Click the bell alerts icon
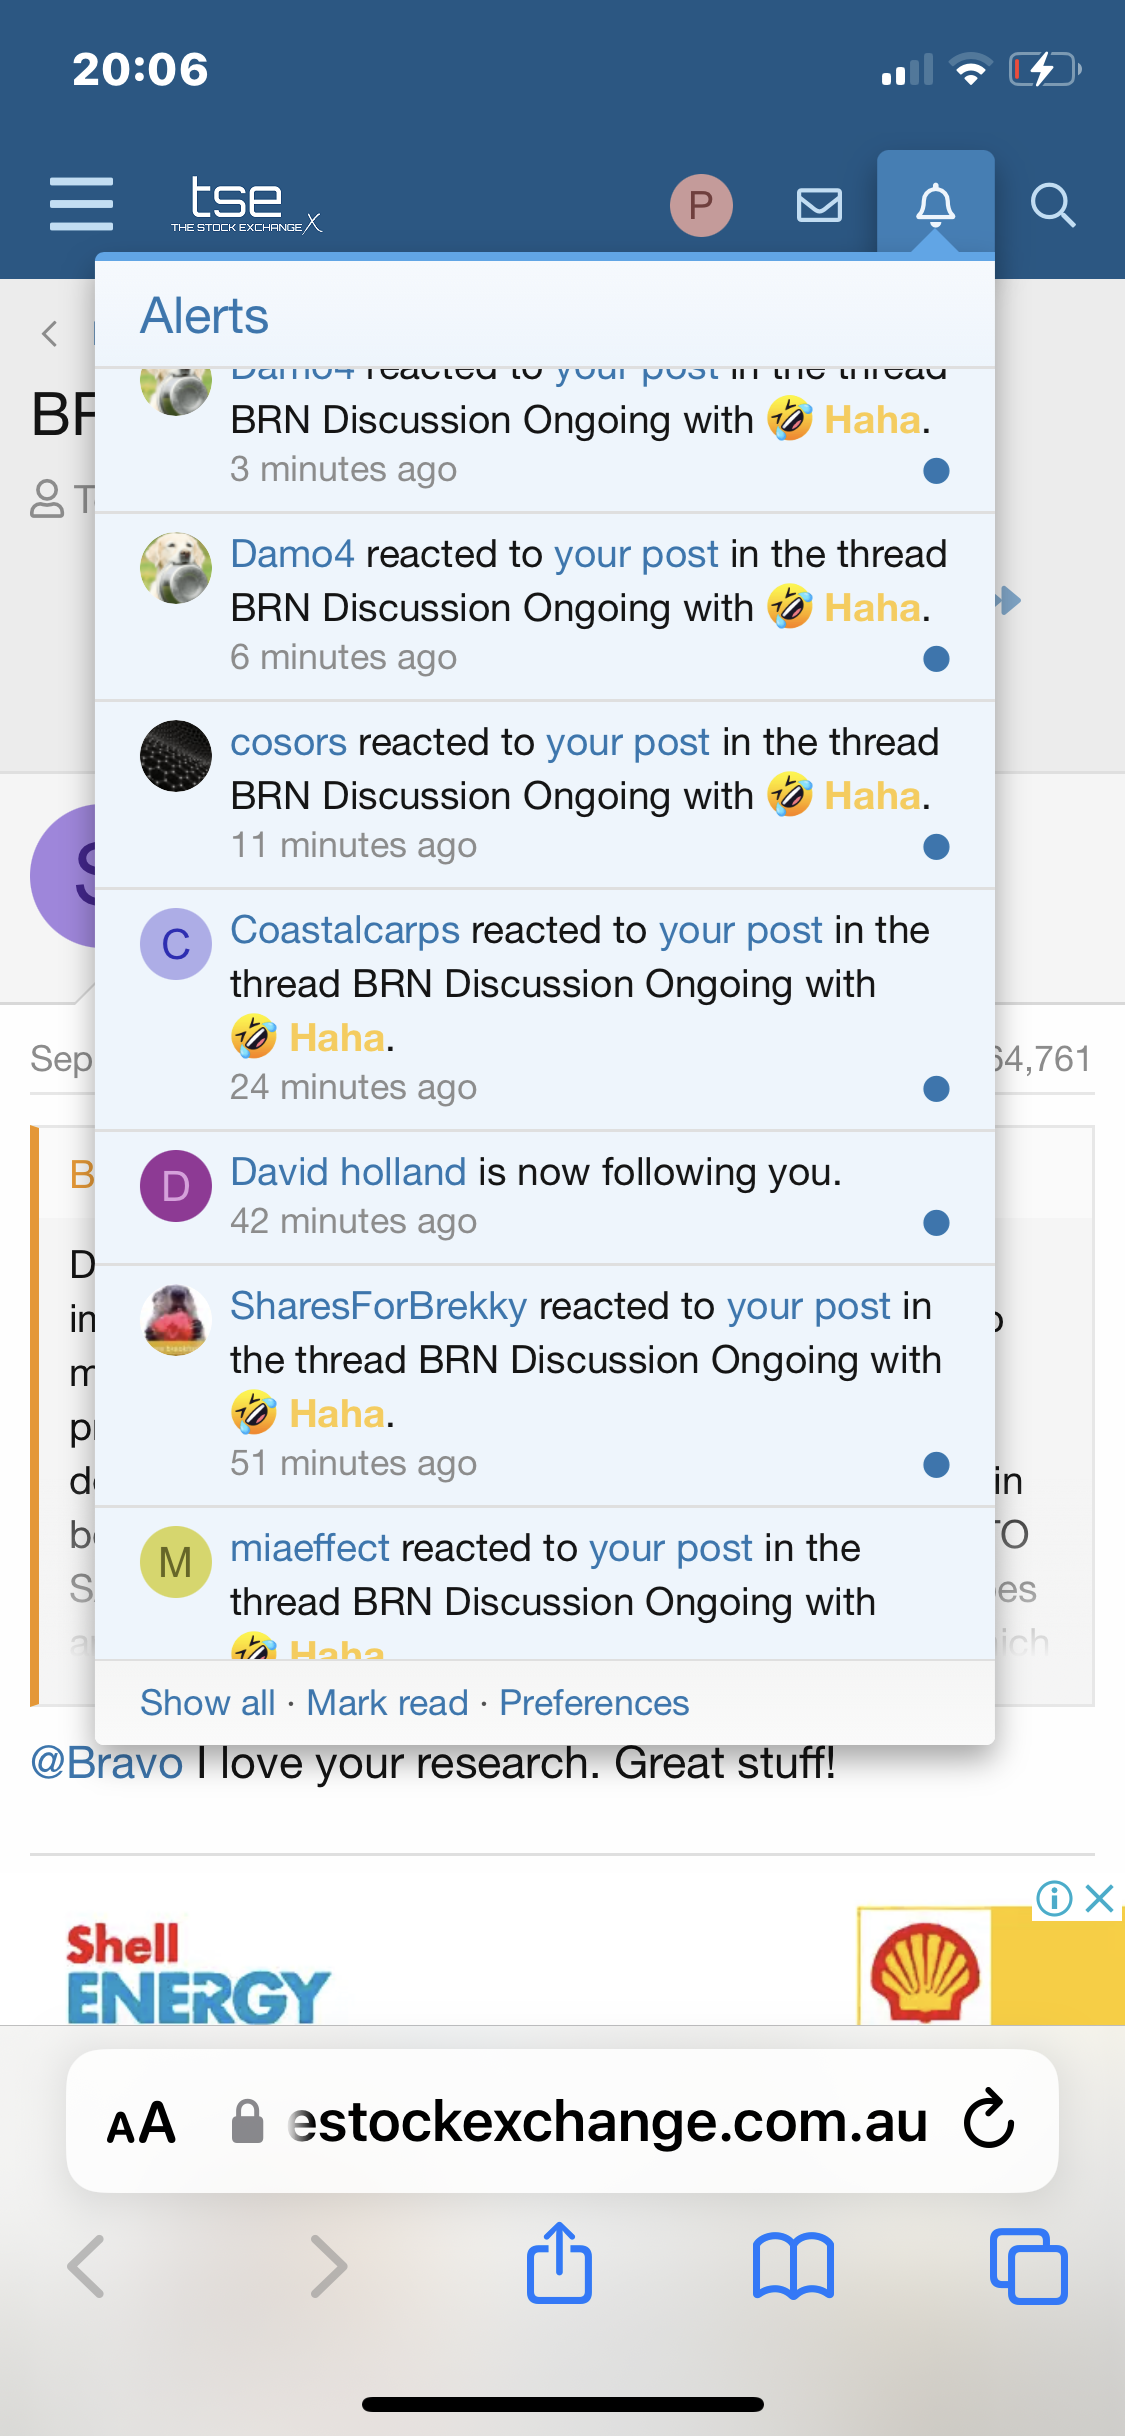Screen dimensions: 1125x2436 click(x=935, y=204)
